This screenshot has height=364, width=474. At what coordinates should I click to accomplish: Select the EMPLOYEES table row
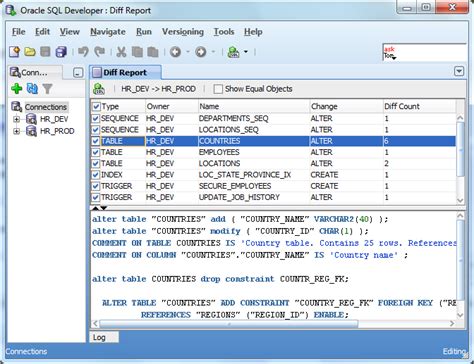[x=273, y=152]
